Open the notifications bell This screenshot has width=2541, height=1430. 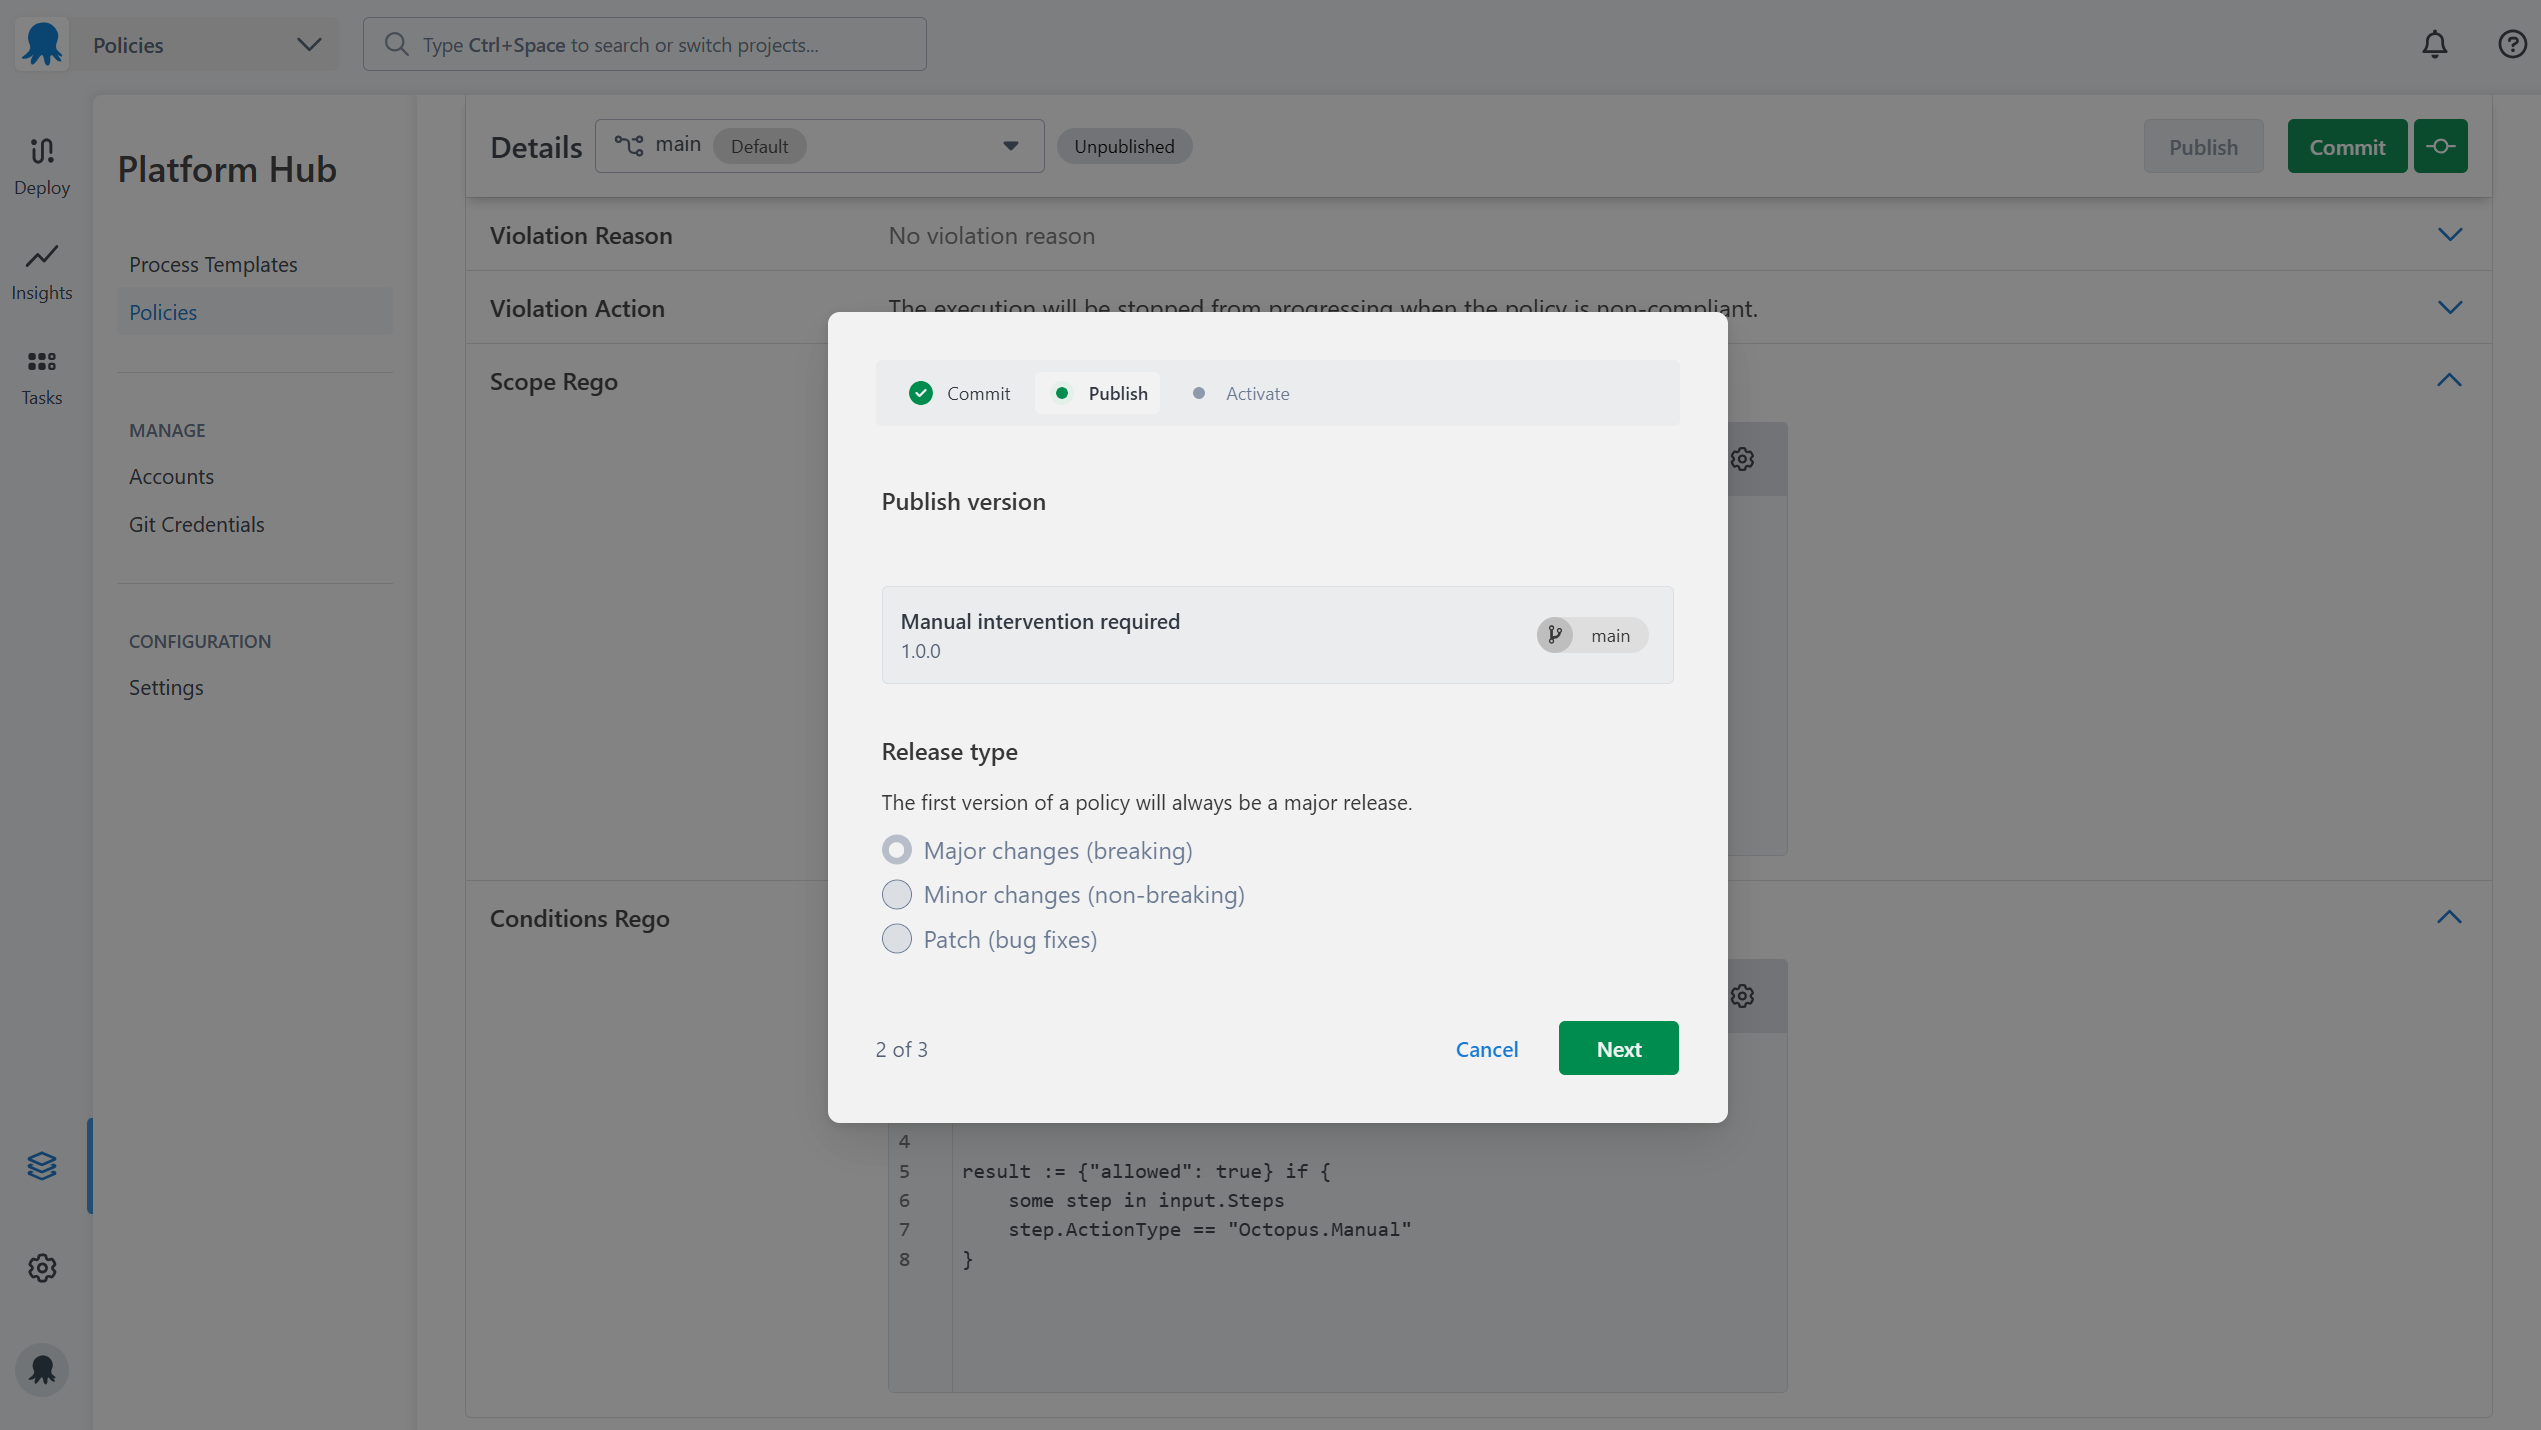(2434, 44)
